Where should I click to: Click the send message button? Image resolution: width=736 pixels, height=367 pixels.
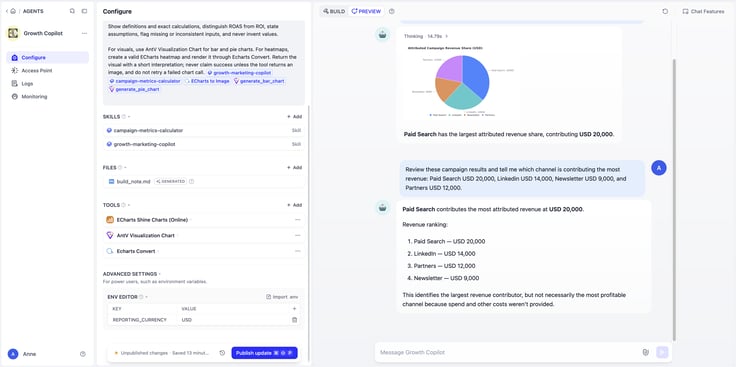[662, 352]
